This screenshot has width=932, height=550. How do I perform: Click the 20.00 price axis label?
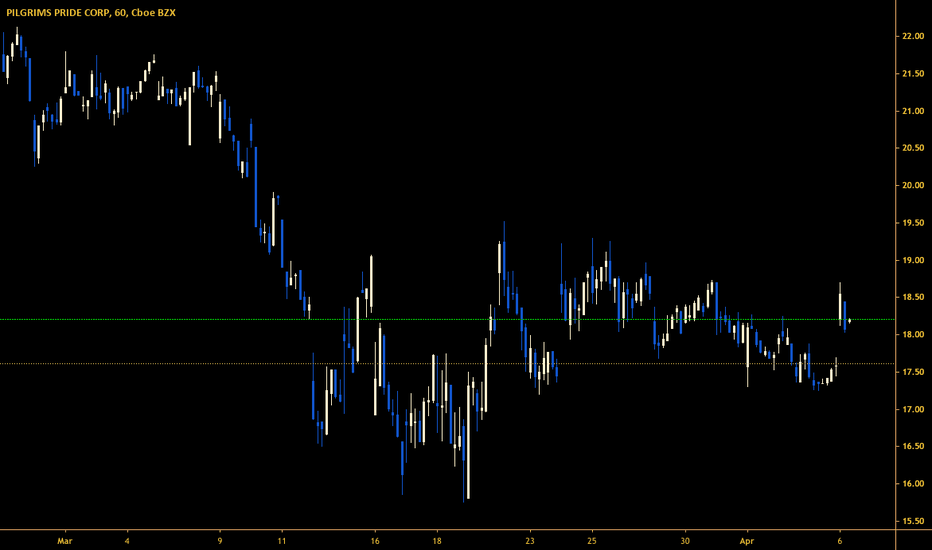coord(913,186)
